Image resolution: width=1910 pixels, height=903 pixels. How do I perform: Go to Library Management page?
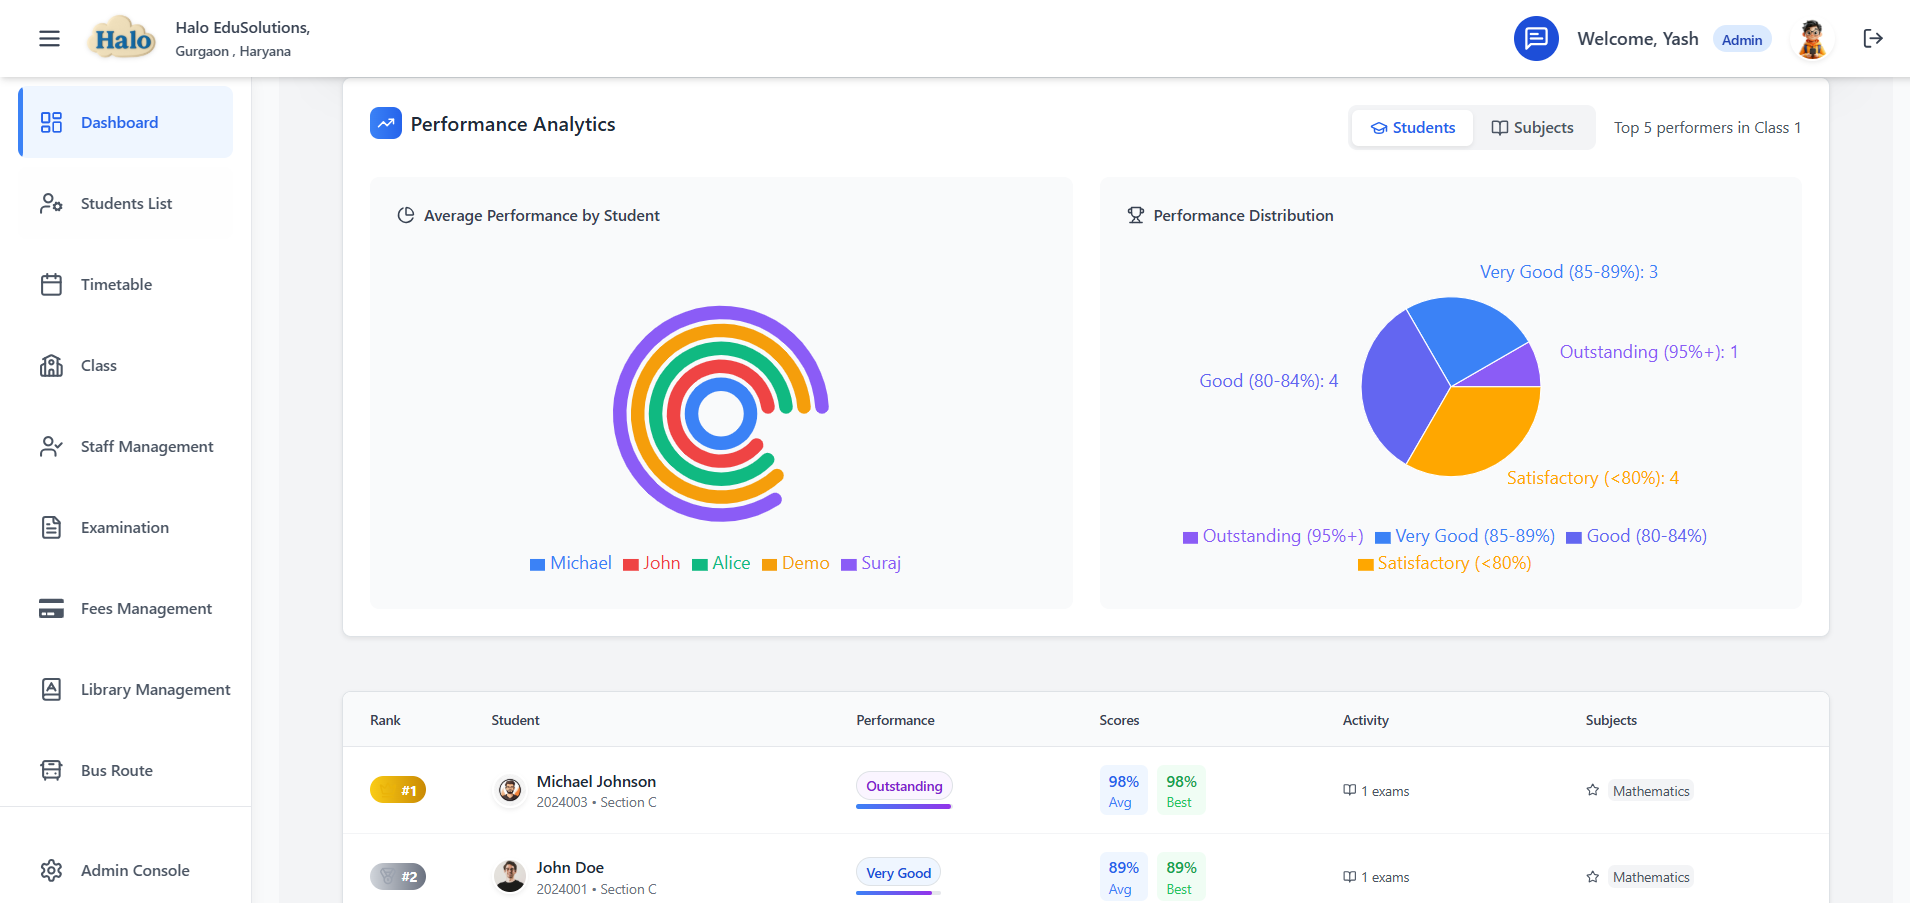click(x=155, y=690)
